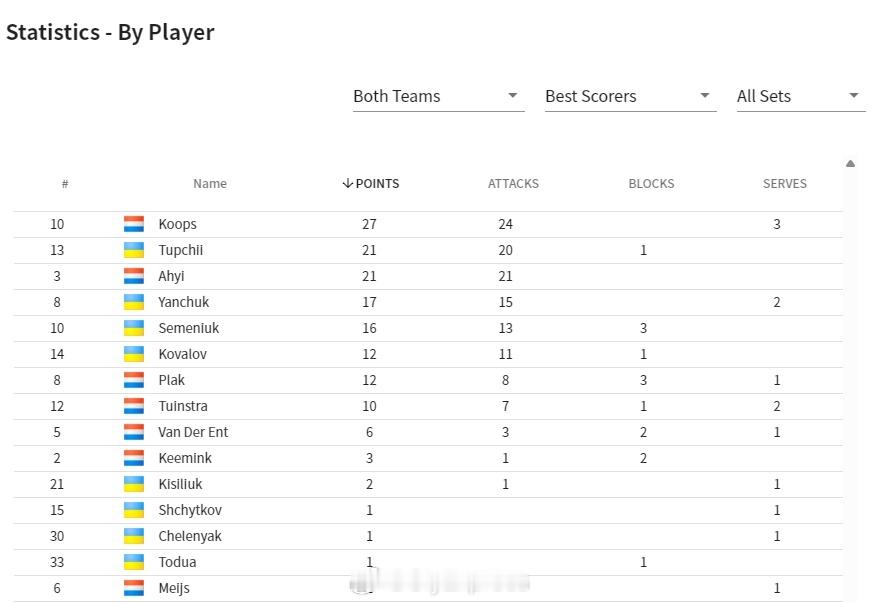The height and width of the screenshot is (603, 882).
Task: Click the flag icon next to Meijs
Action: 134,588
